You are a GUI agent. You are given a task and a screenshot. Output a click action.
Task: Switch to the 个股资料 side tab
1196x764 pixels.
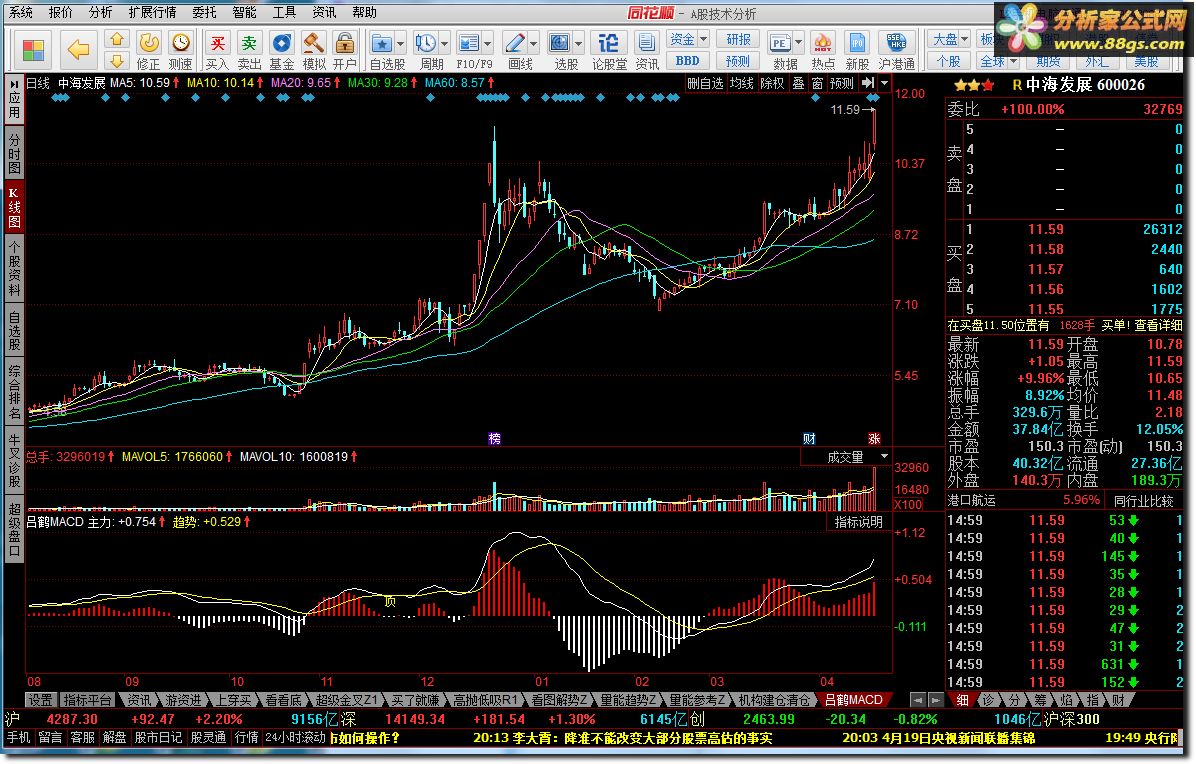(14, 267)
